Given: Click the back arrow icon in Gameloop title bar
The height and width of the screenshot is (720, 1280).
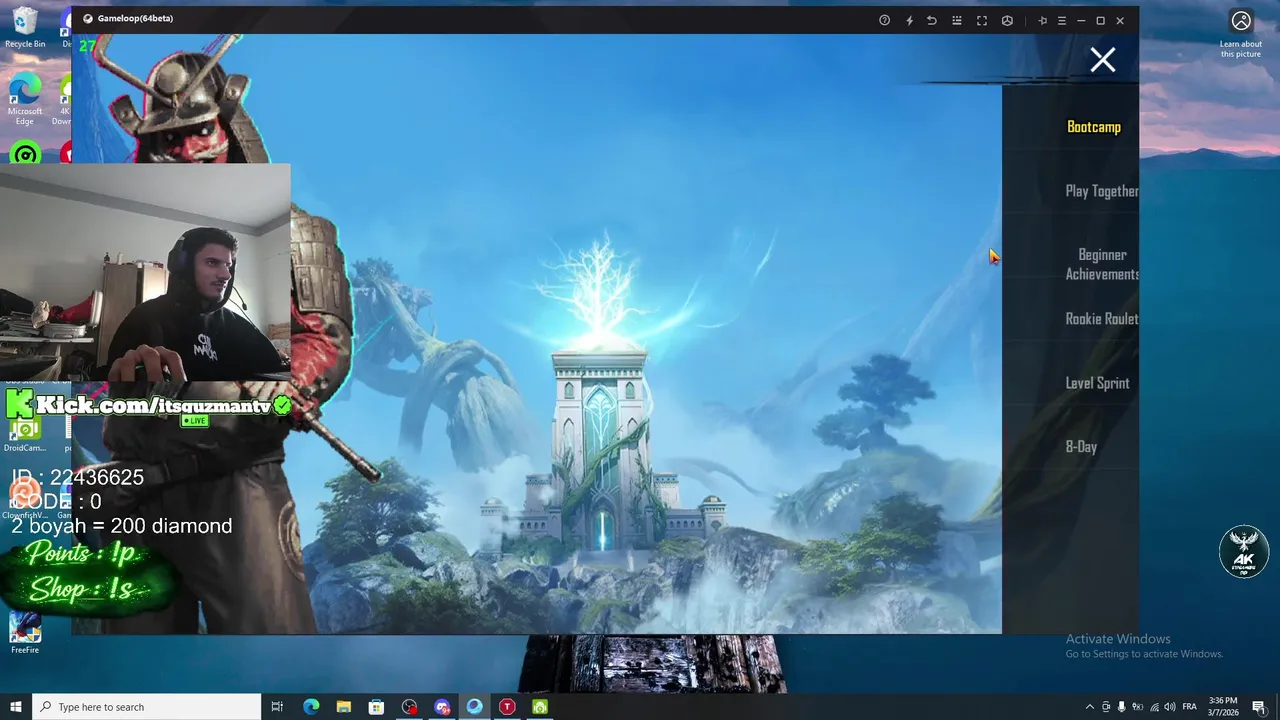Looking at the screenshot, I should point(932,20).
